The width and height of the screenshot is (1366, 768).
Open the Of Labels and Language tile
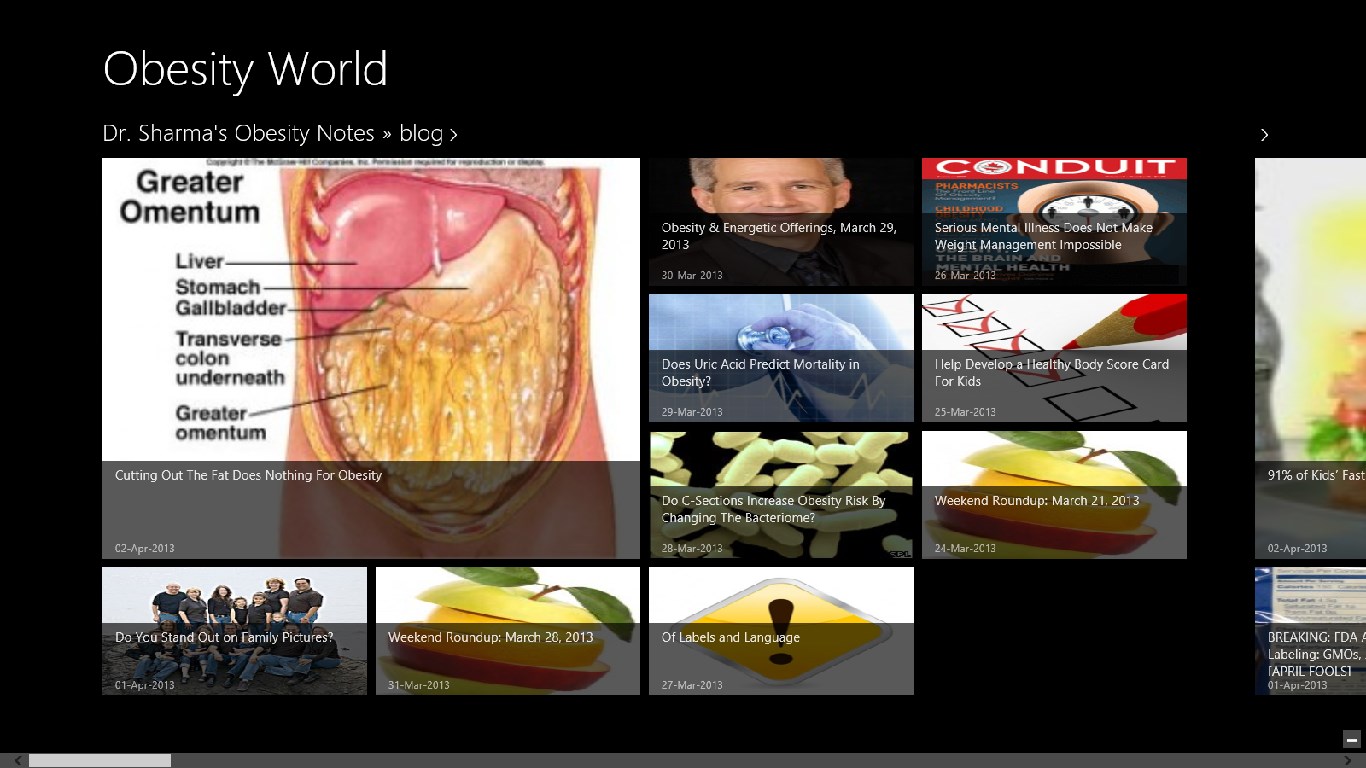click(x=781, y=631)
